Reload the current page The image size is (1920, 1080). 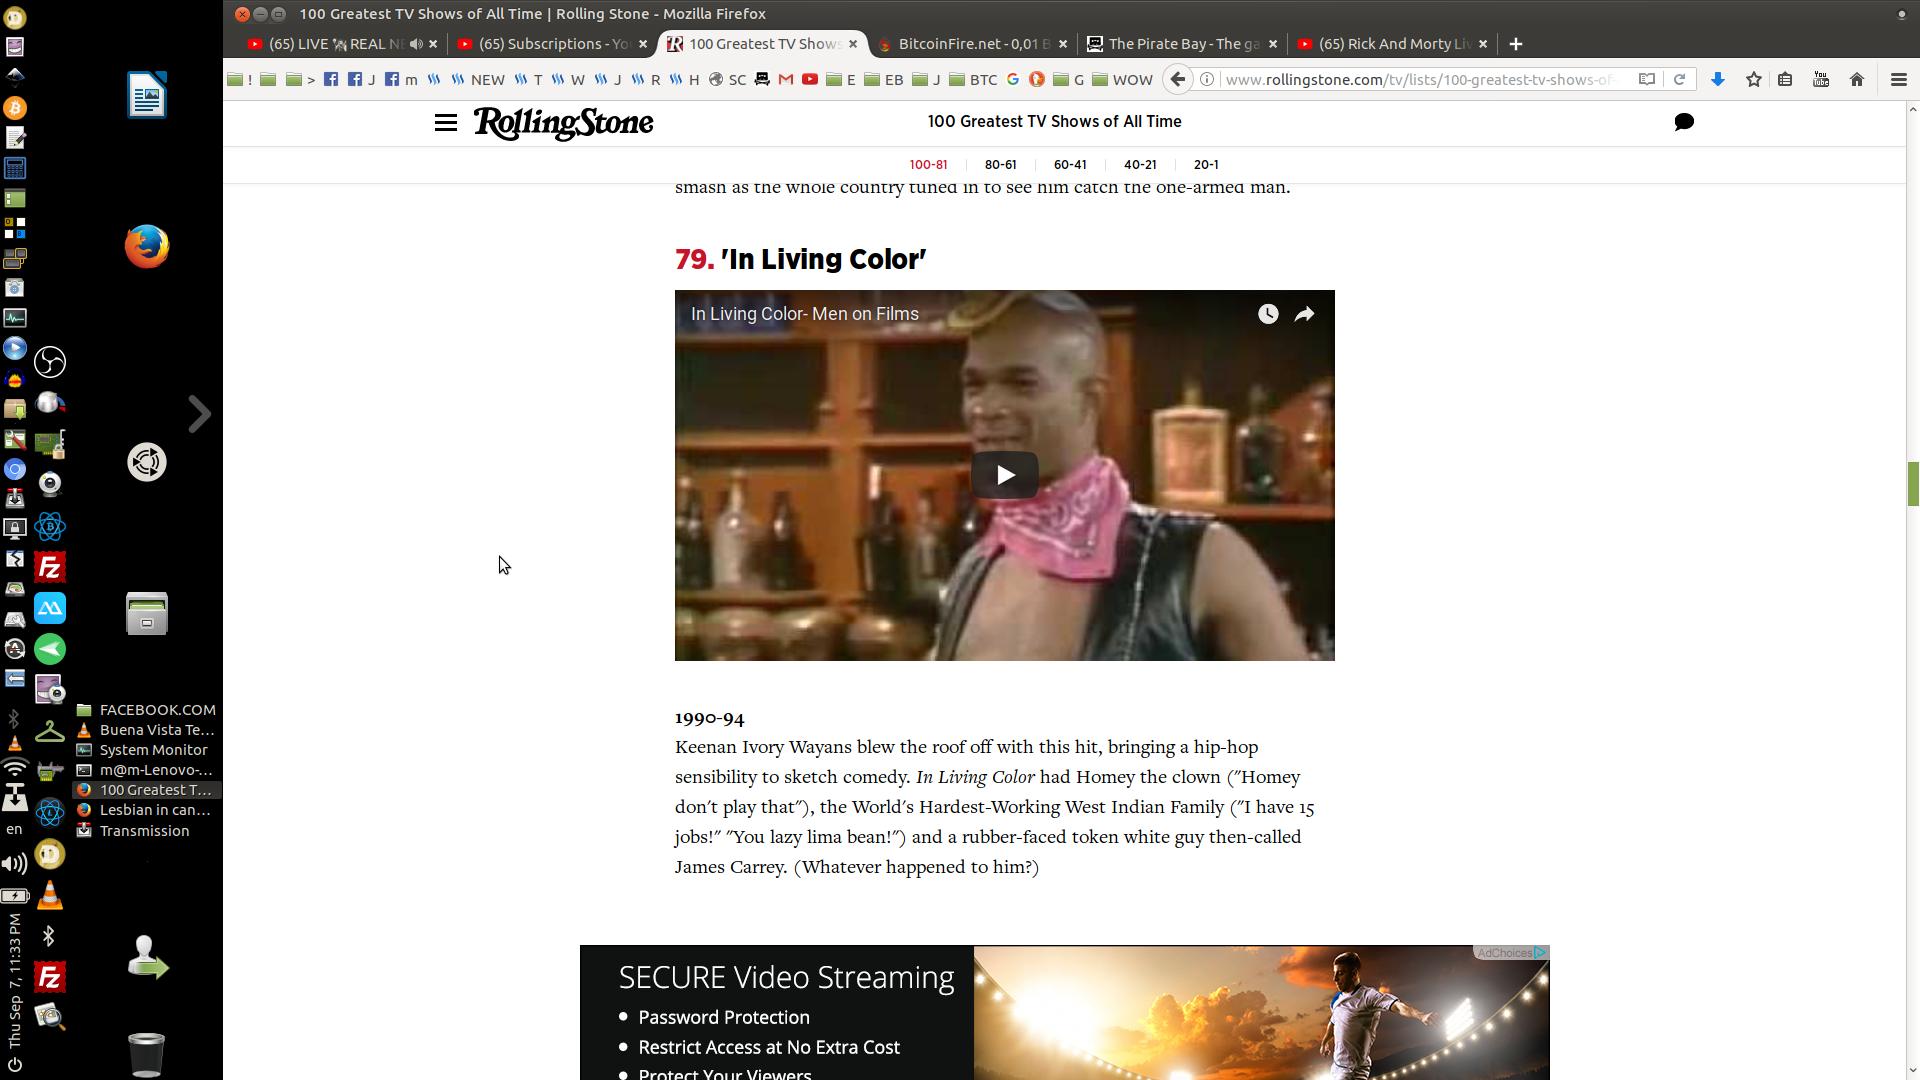click(x=1680, y=80)
